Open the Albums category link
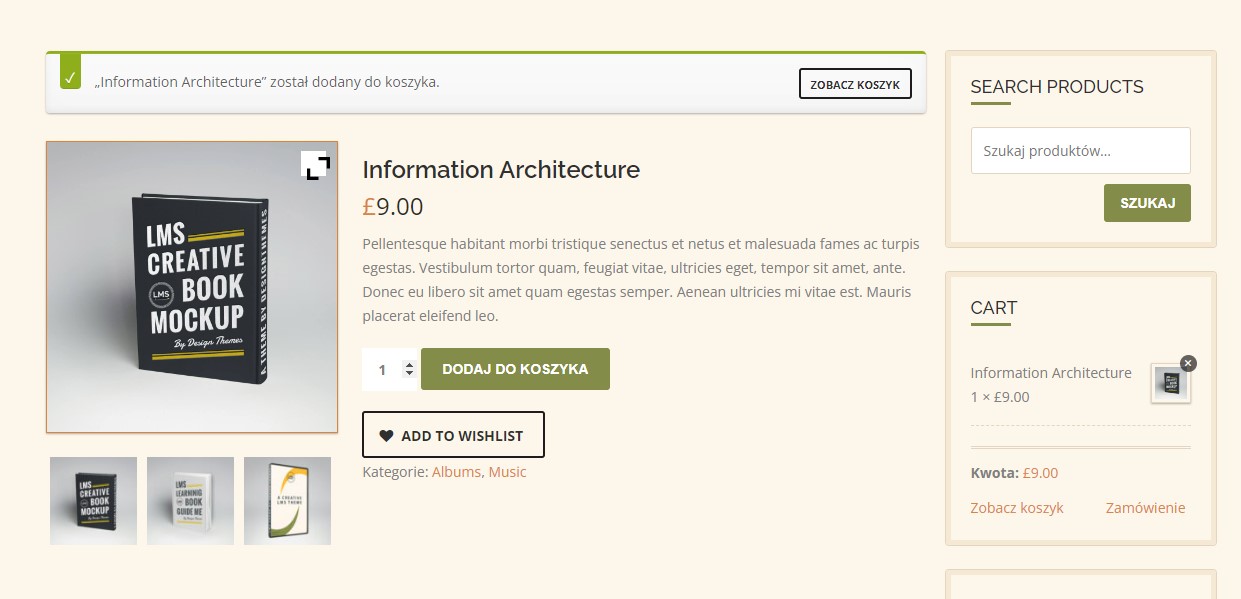 click(x=456, y=472)
